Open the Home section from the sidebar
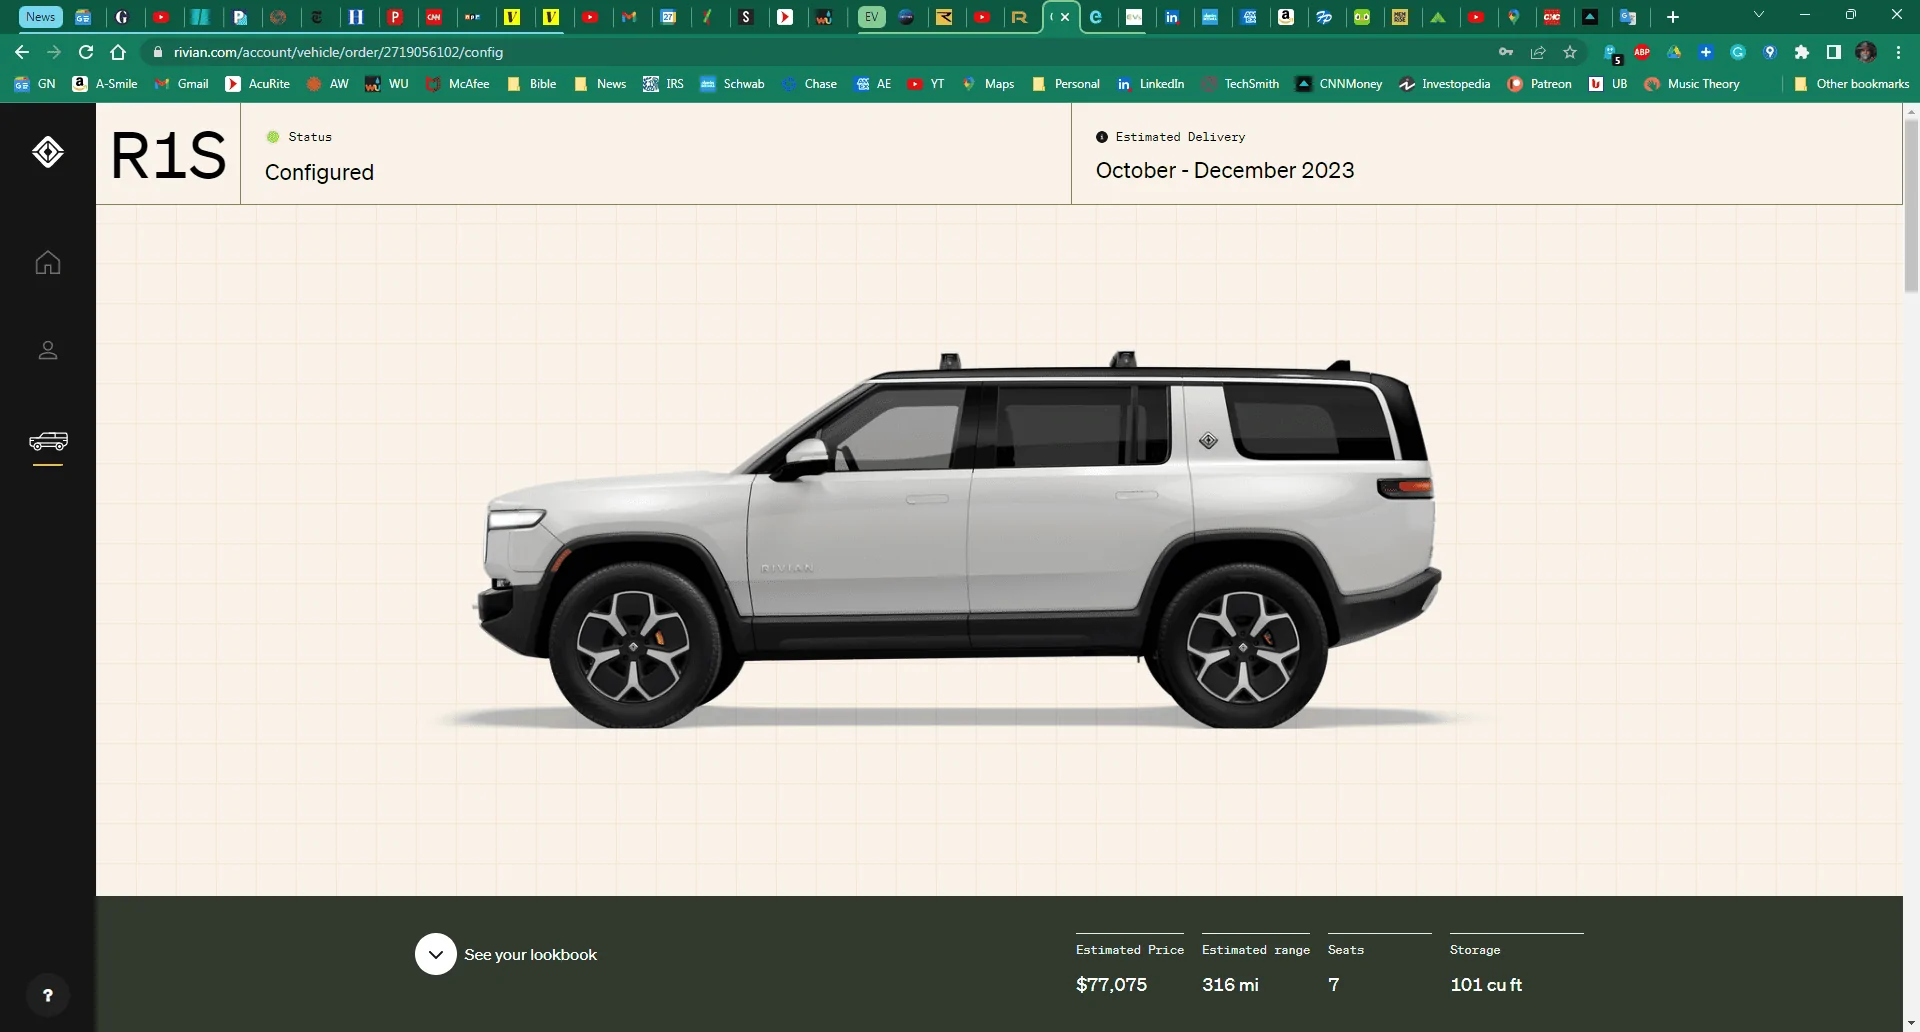This screenshot has height=1032, width=1920. point(48,263)
